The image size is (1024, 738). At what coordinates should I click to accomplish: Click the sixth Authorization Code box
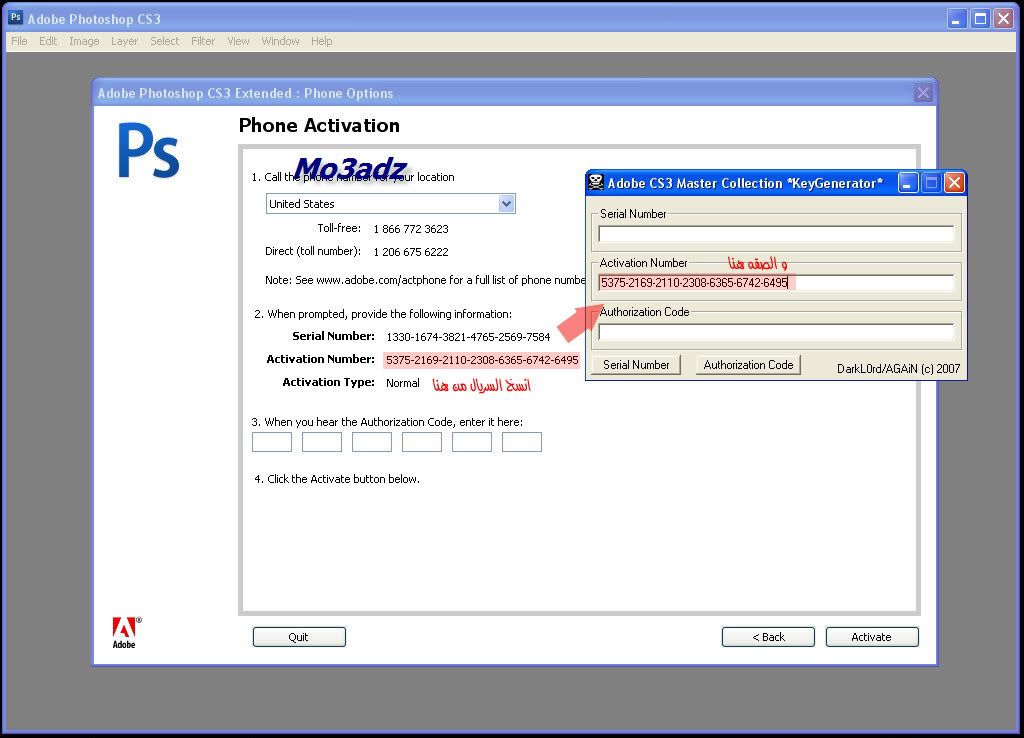[522, 442]
